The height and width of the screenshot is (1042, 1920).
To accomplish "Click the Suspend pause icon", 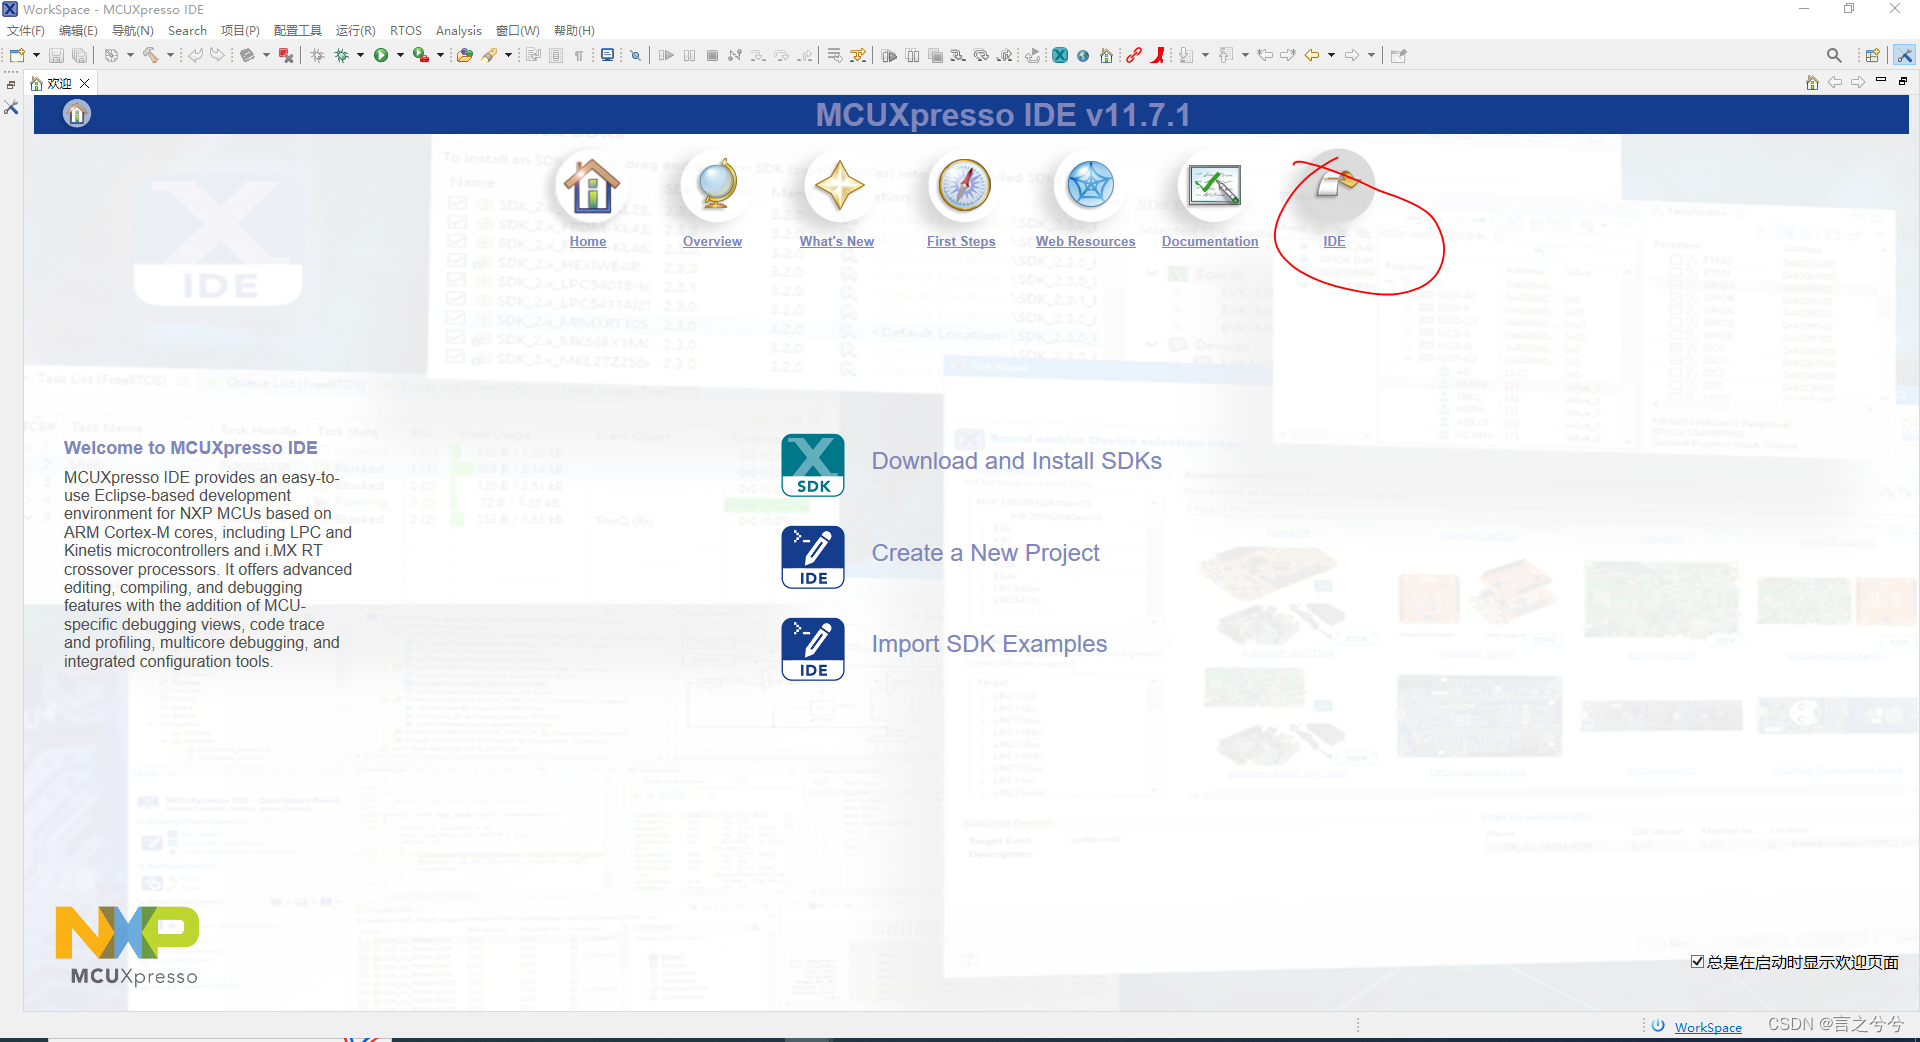I will [689, 55].
